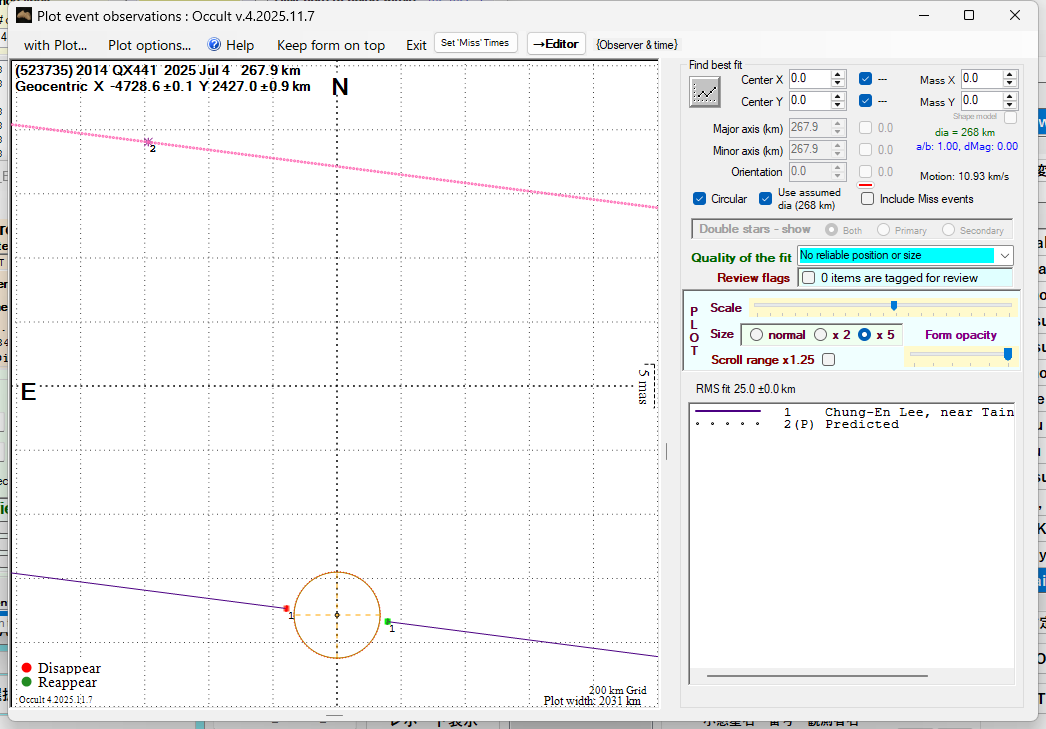The width and height of the screenshot is (1046, 729).
Task: Click the Find best fit graph icon
Action: 705,91
